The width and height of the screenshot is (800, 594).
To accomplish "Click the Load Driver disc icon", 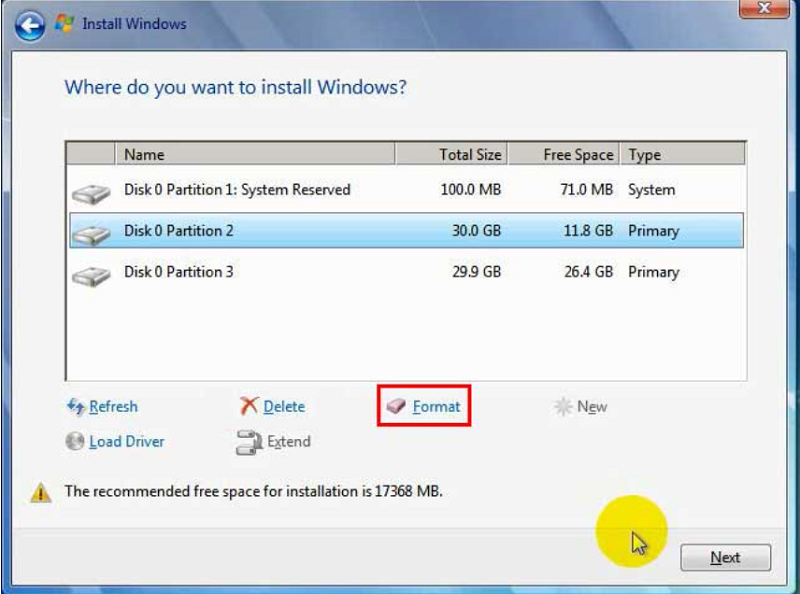I will tap(75, 442).
